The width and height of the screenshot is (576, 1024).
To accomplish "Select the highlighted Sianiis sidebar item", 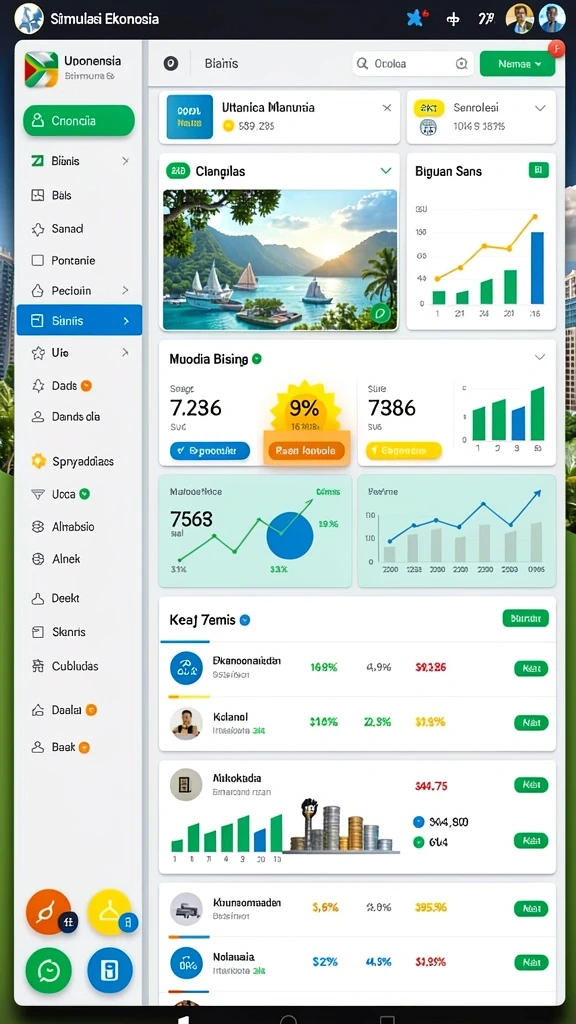I will click(x=79, y=320).
